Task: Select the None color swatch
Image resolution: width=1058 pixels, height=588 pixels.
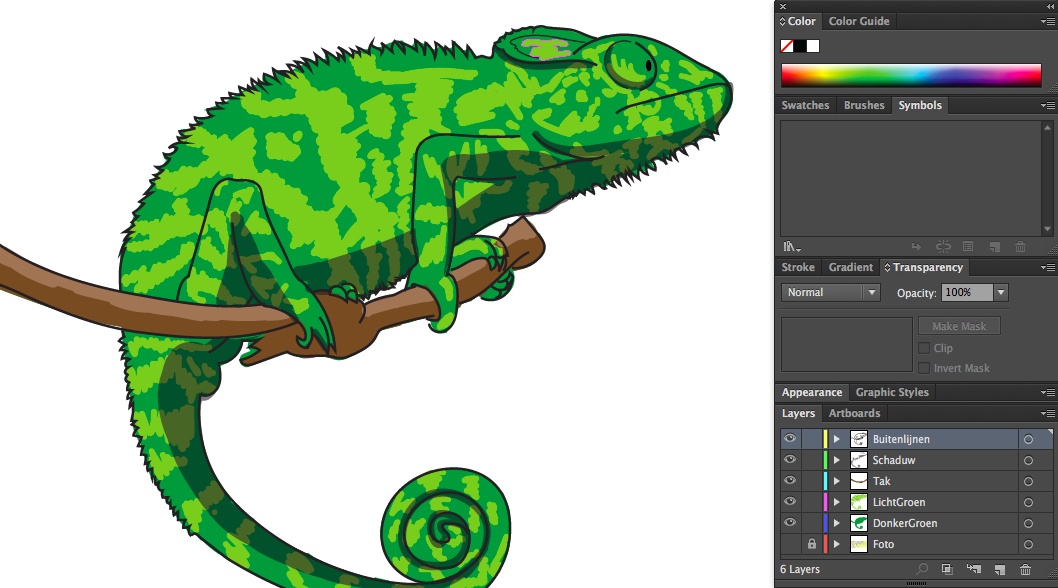Action: coord(787,46)
